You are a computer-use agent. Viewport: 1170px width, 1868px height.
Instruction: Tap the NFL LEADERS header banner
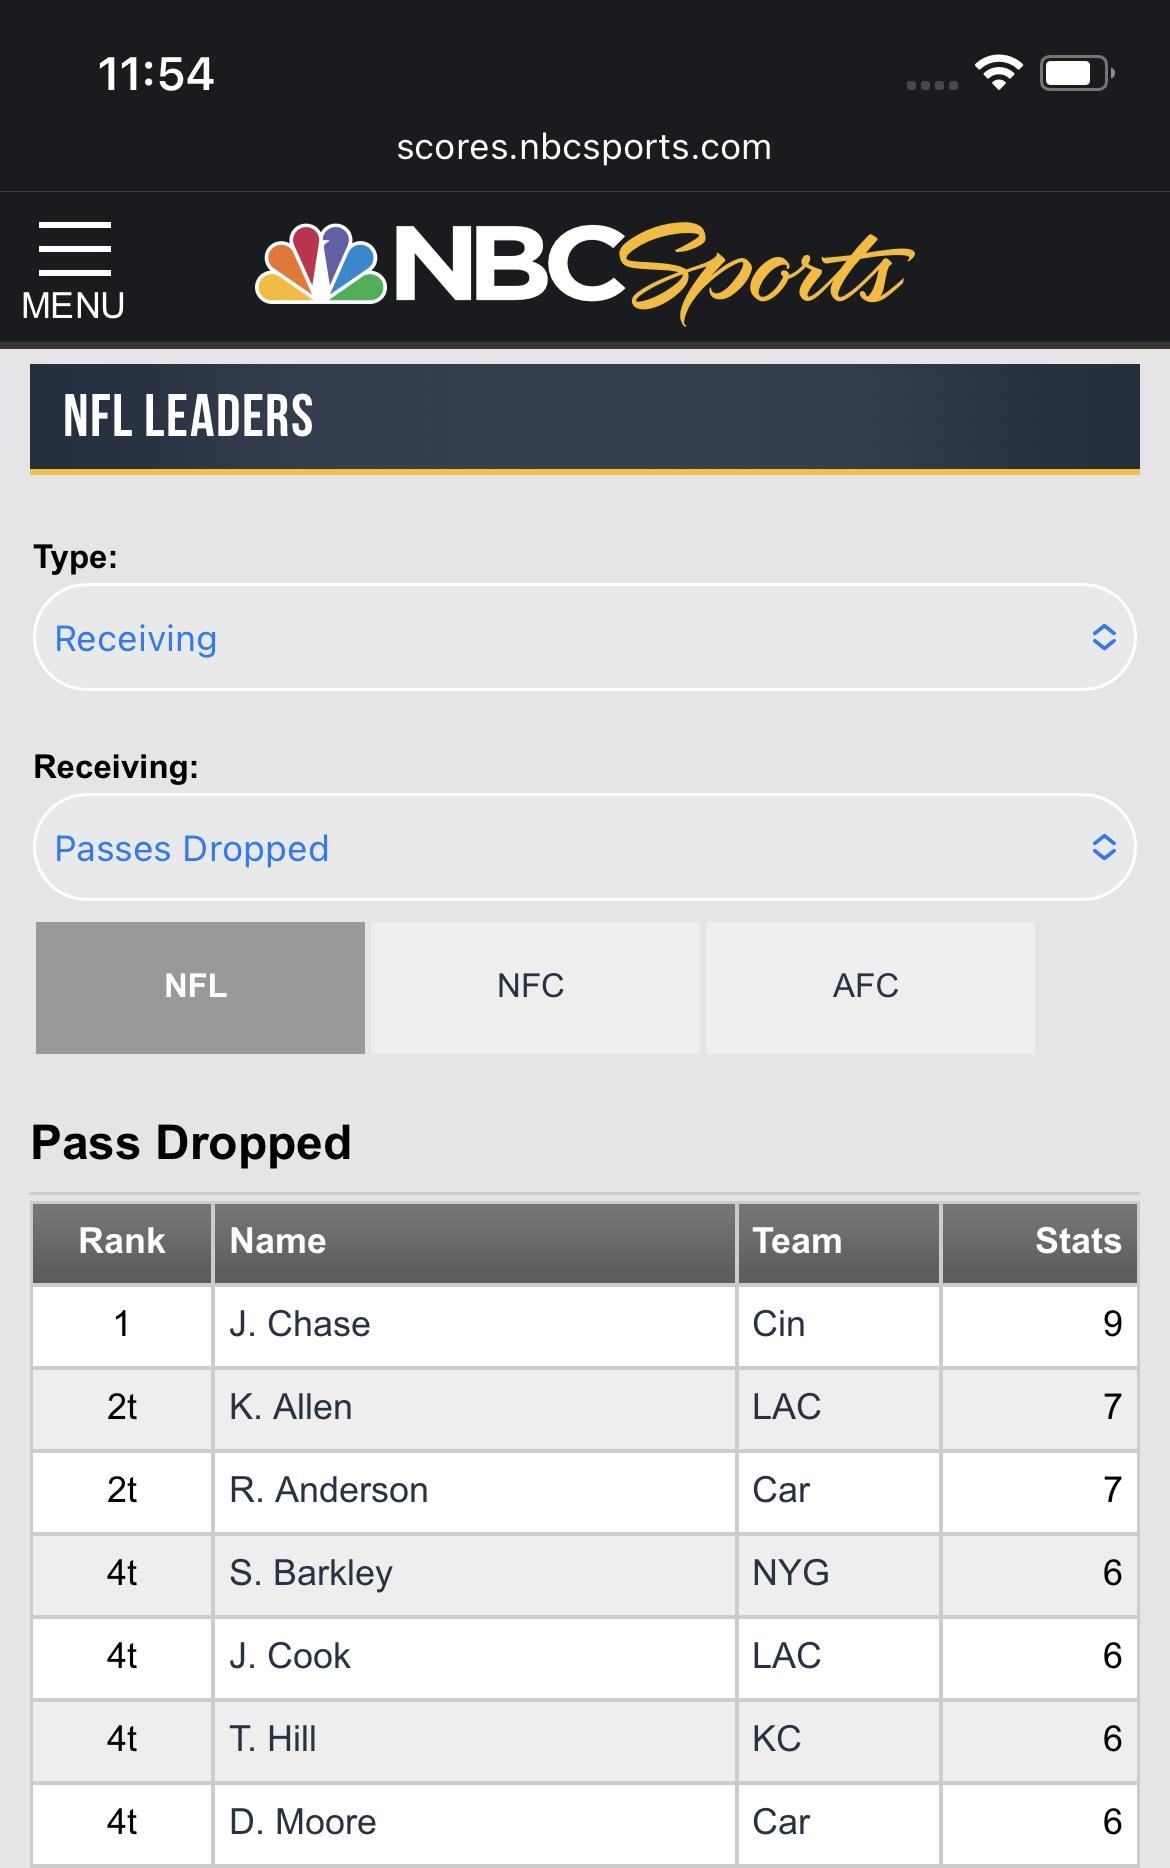click(x=584, y=417)
